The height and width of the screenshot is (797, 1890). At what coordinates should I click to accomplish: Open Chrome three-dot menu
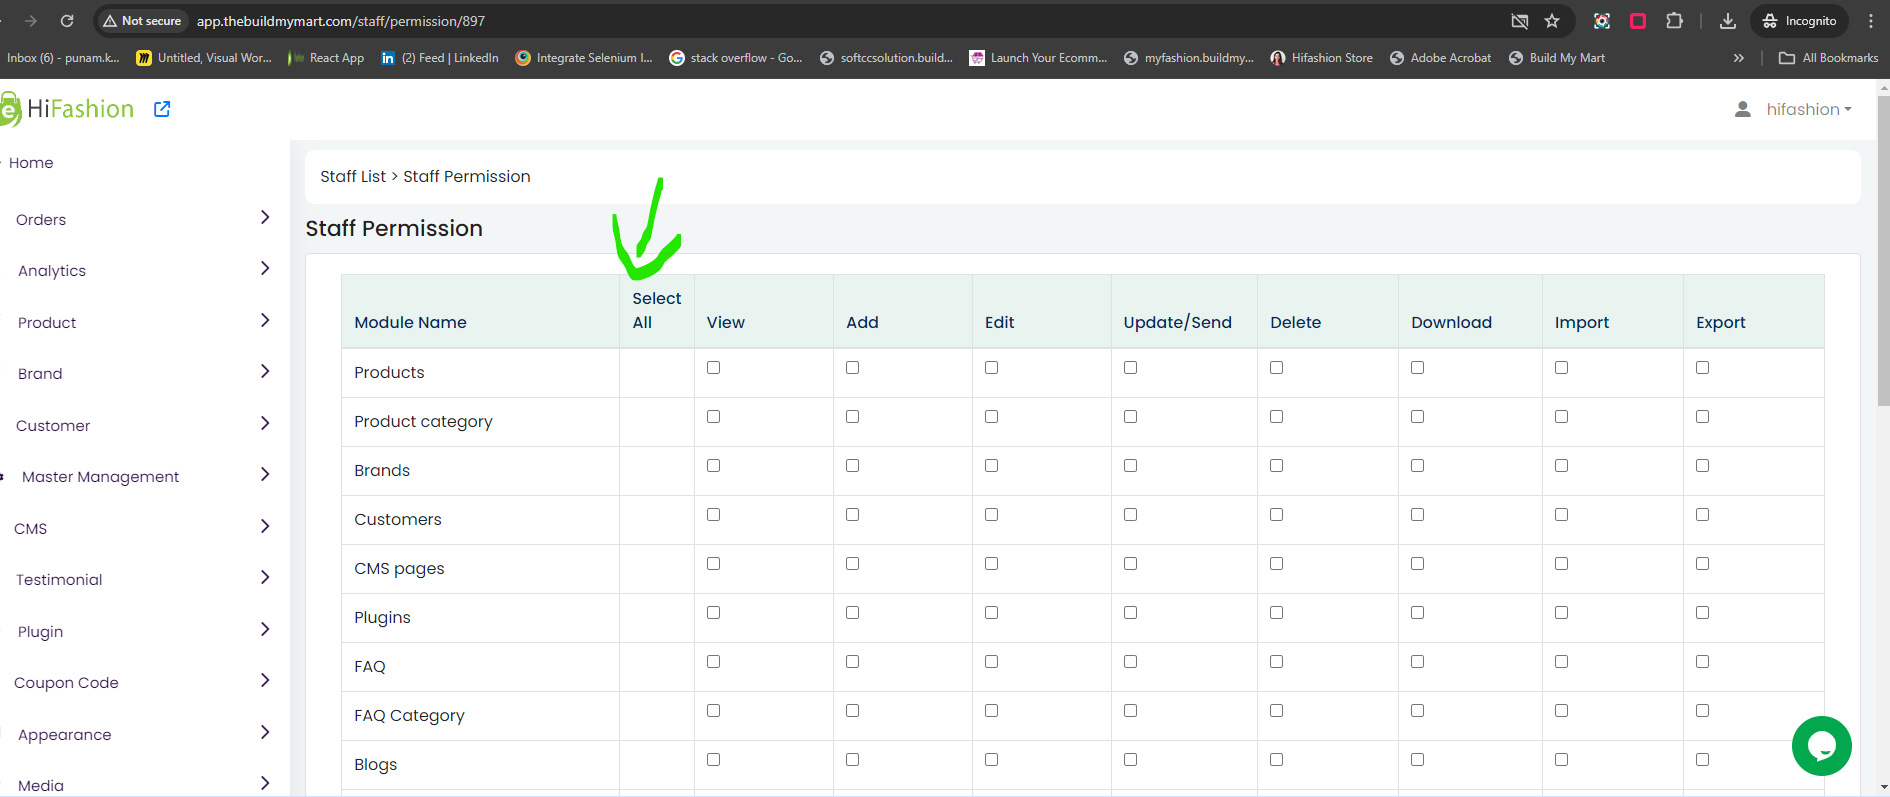pyautogui.click(x=1871, y=21)
